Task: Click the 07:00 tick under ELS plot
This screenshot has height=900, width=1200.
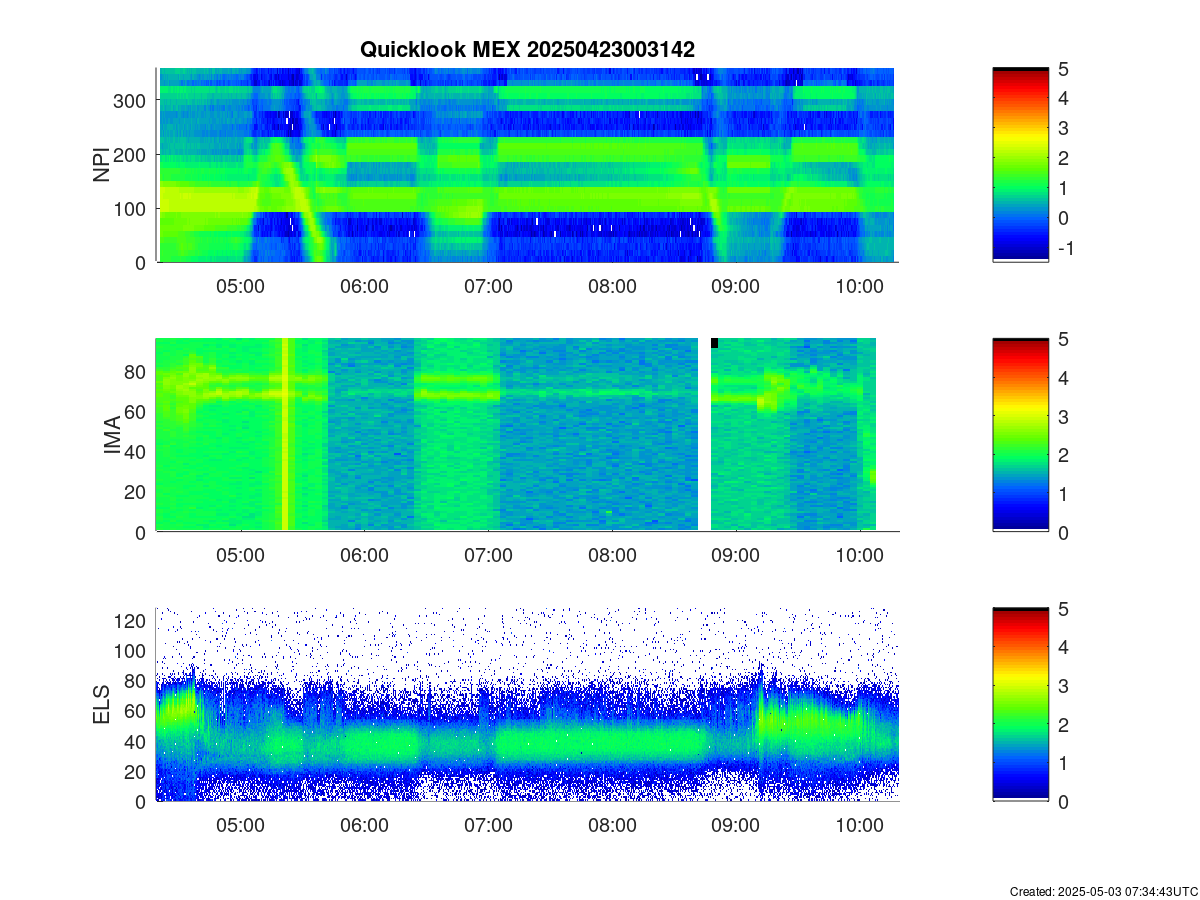Action: [488, 825]
